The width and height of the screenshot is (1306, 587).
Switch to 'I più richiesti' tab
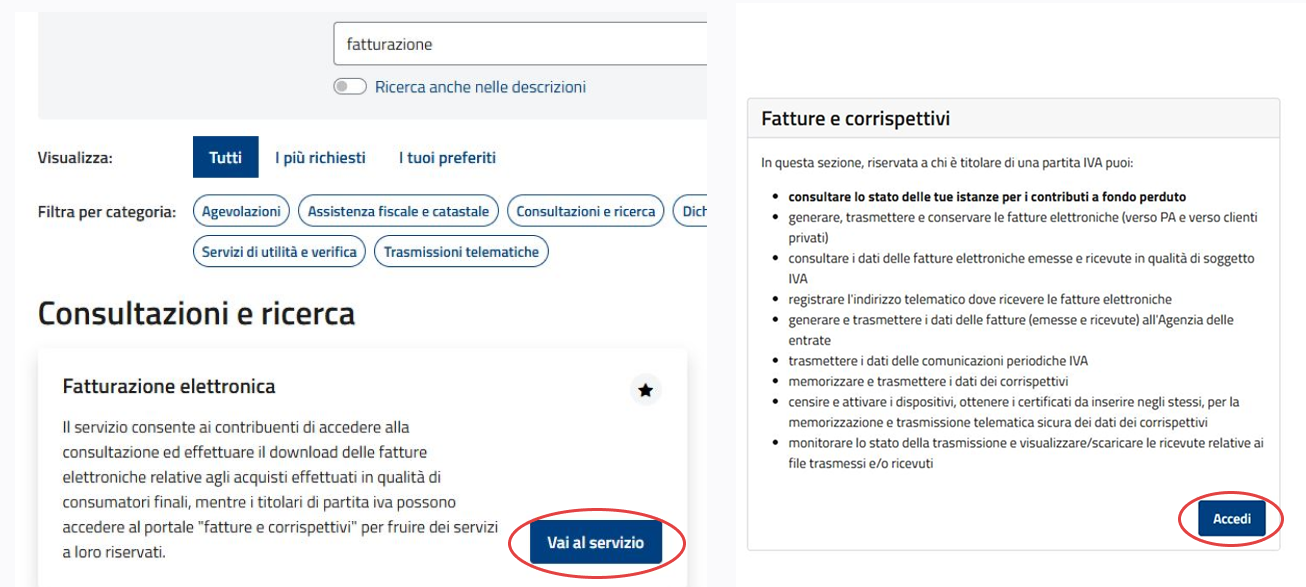[320, 158]
